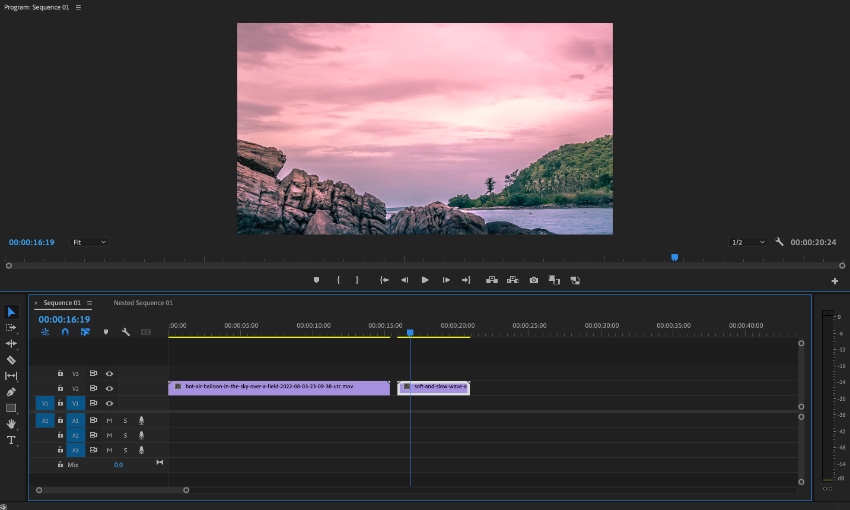850x510 pixels.
Task: Switch to Nested Sequence 01 tab
Action: click(x=143, y=303)
